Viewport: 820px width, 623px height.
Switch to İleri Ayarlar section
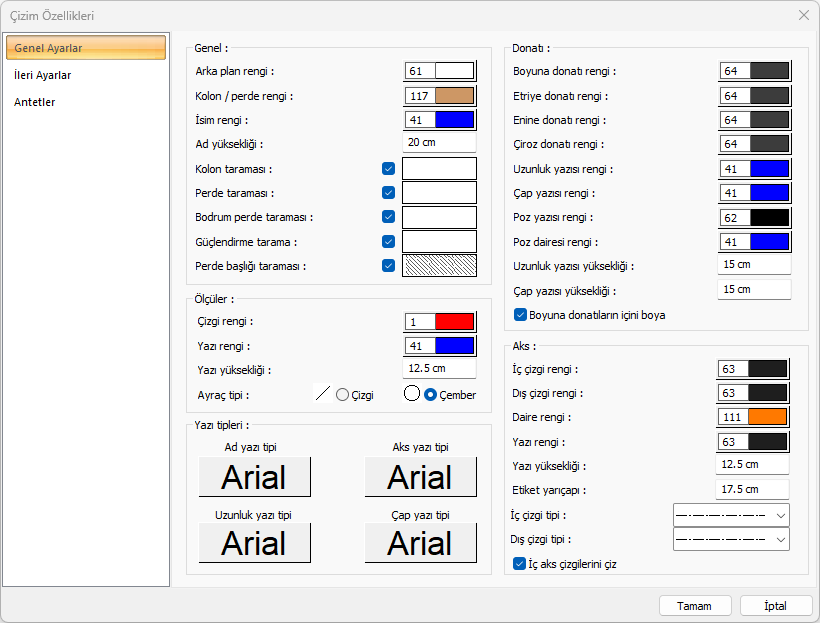43,75
